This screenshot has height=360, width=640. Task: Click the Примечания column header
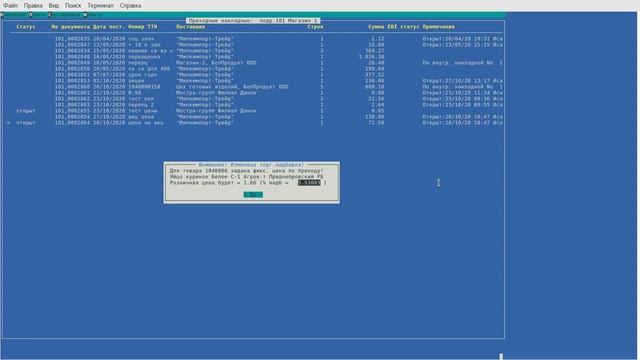438,27
